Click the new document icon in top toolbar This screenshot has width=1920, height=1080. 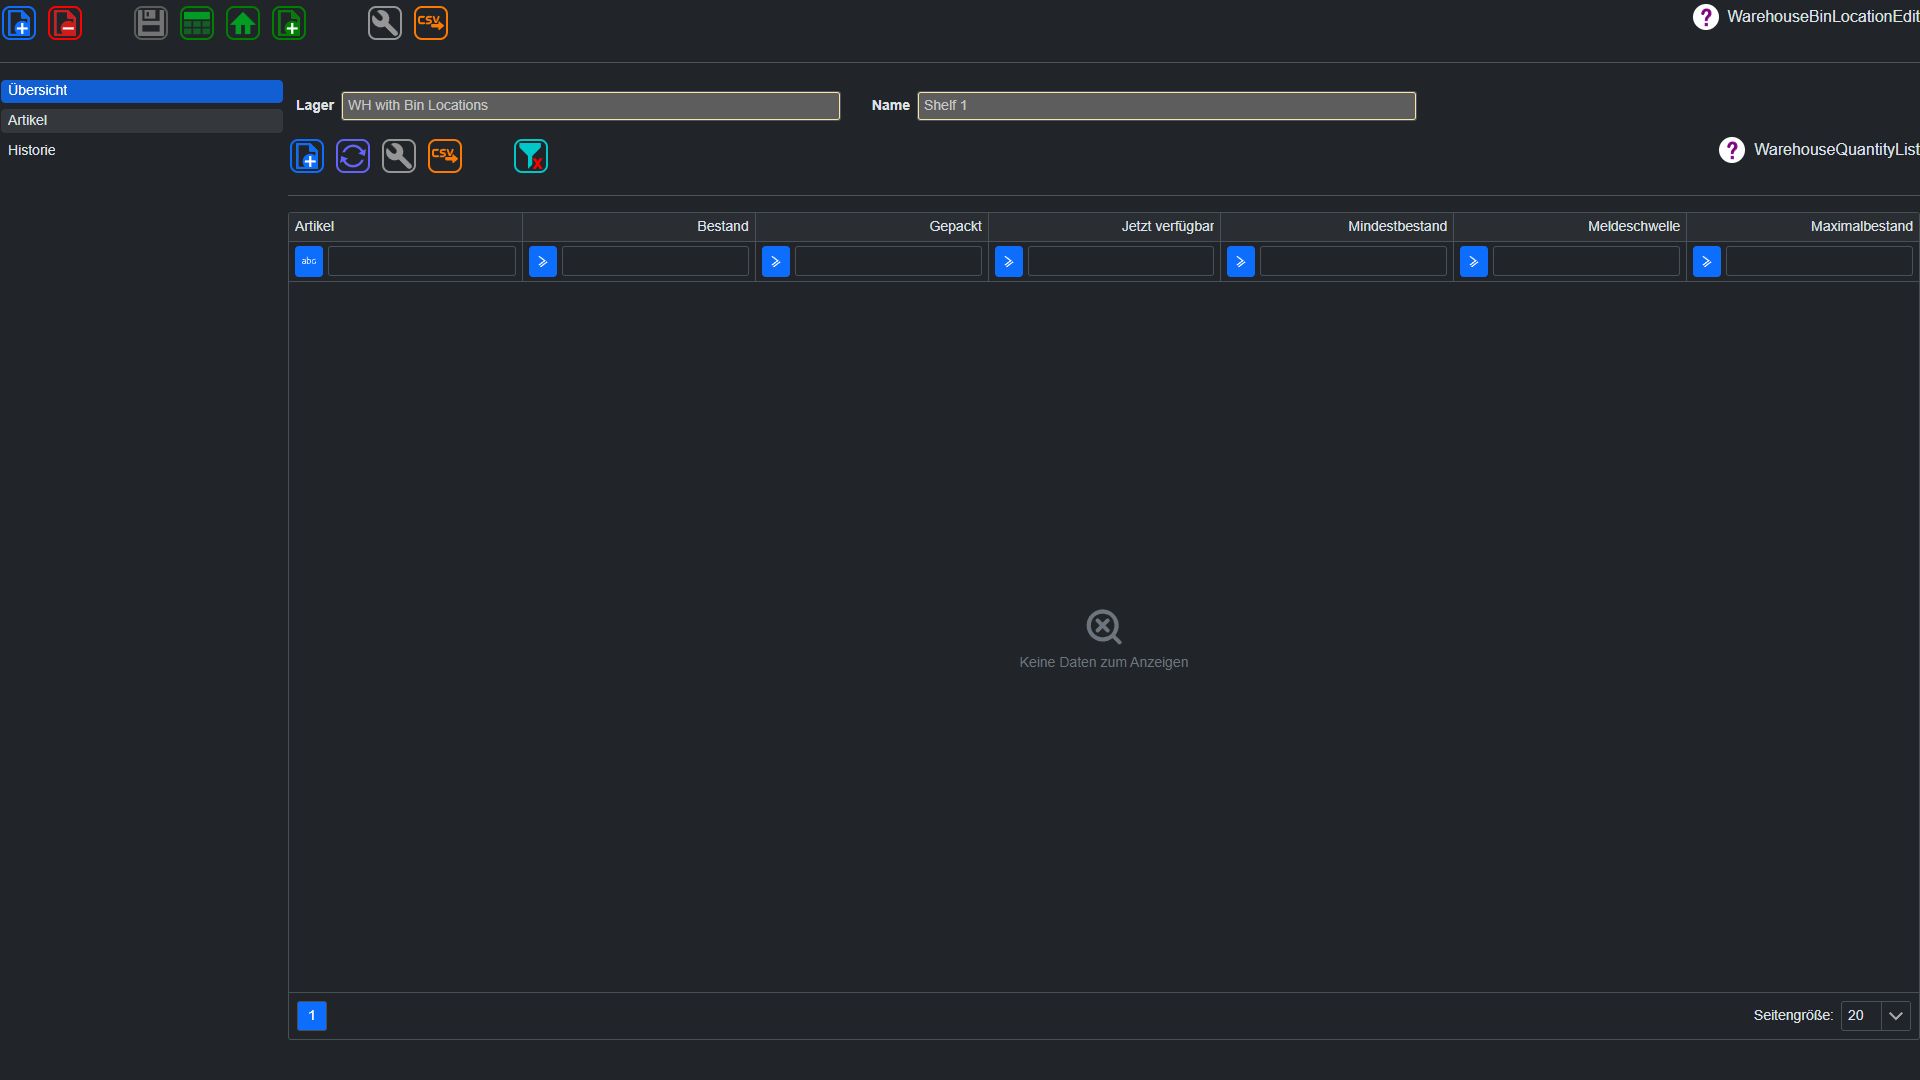19,23
